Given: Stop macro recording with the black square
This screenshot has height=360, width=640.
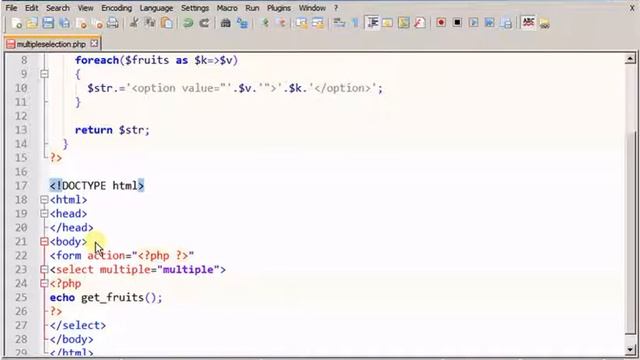Looking at the screenshot, I should click(x=457, y=22).
